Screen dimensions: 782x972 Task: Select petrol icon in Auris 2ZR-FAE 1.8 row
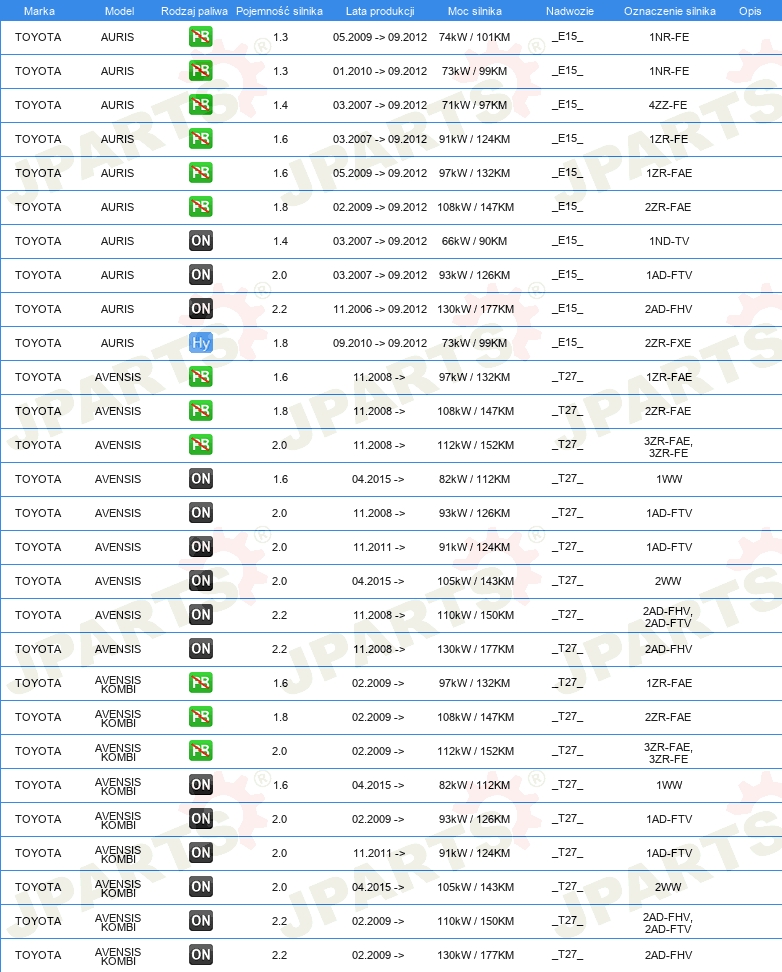pos(200,207)
